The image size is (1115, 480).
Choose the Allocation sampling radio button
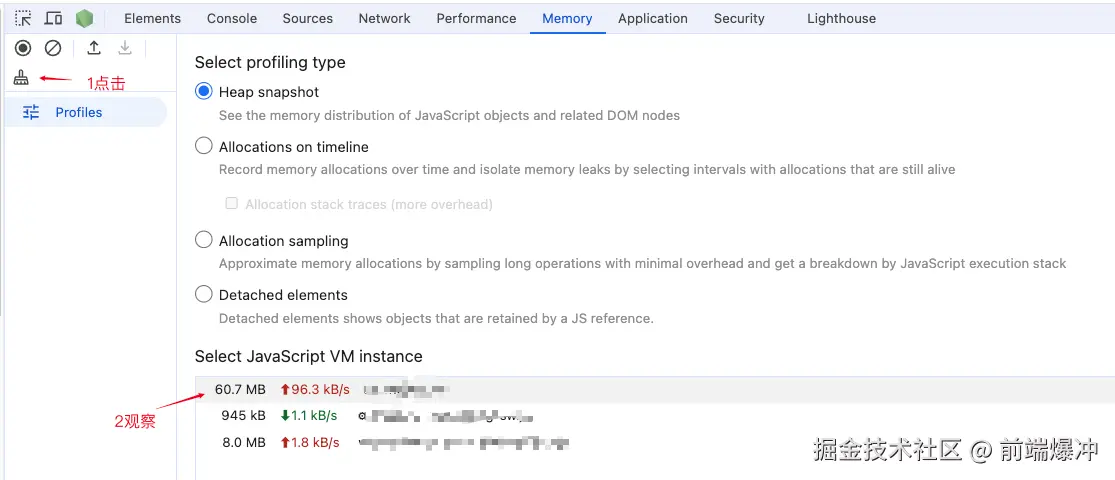204,240
